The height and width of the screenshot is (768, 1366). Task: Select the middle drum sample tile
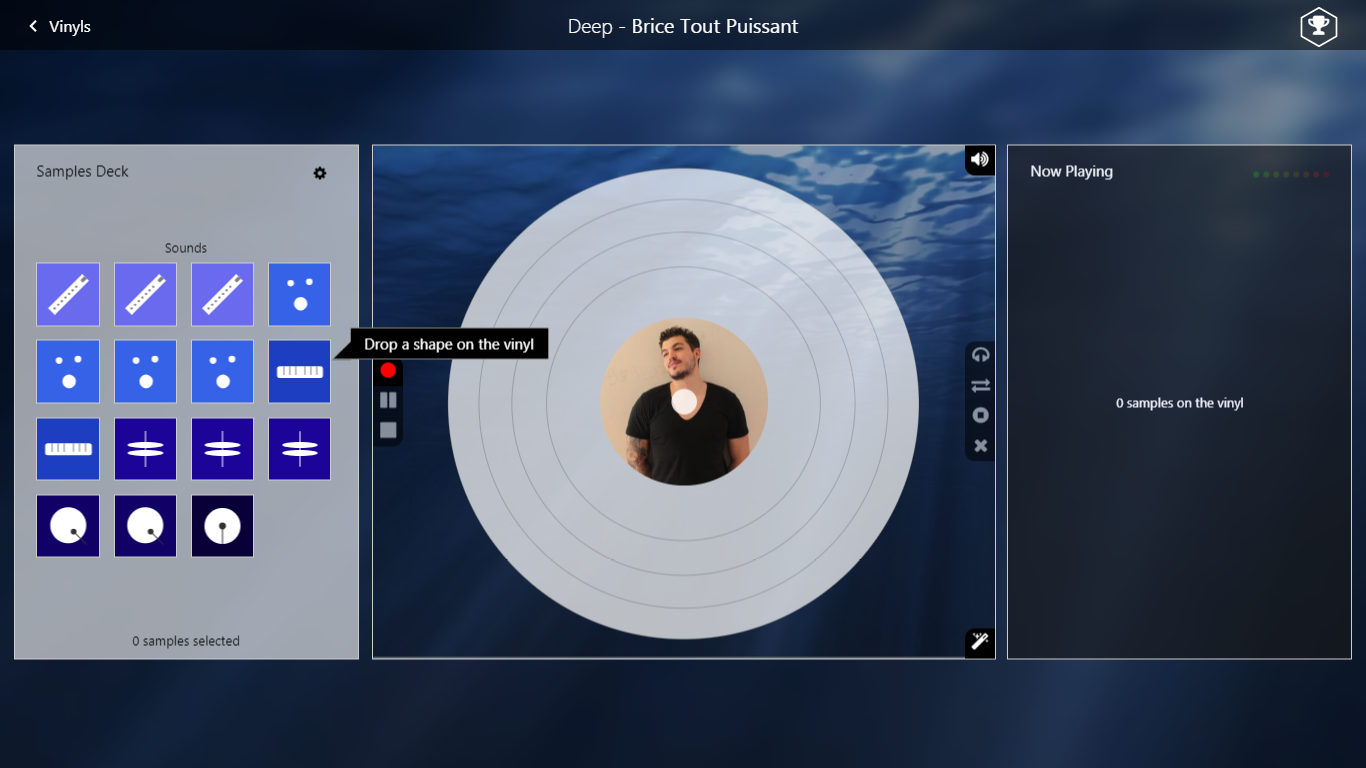pyautogui.click(x=145, y=526)
